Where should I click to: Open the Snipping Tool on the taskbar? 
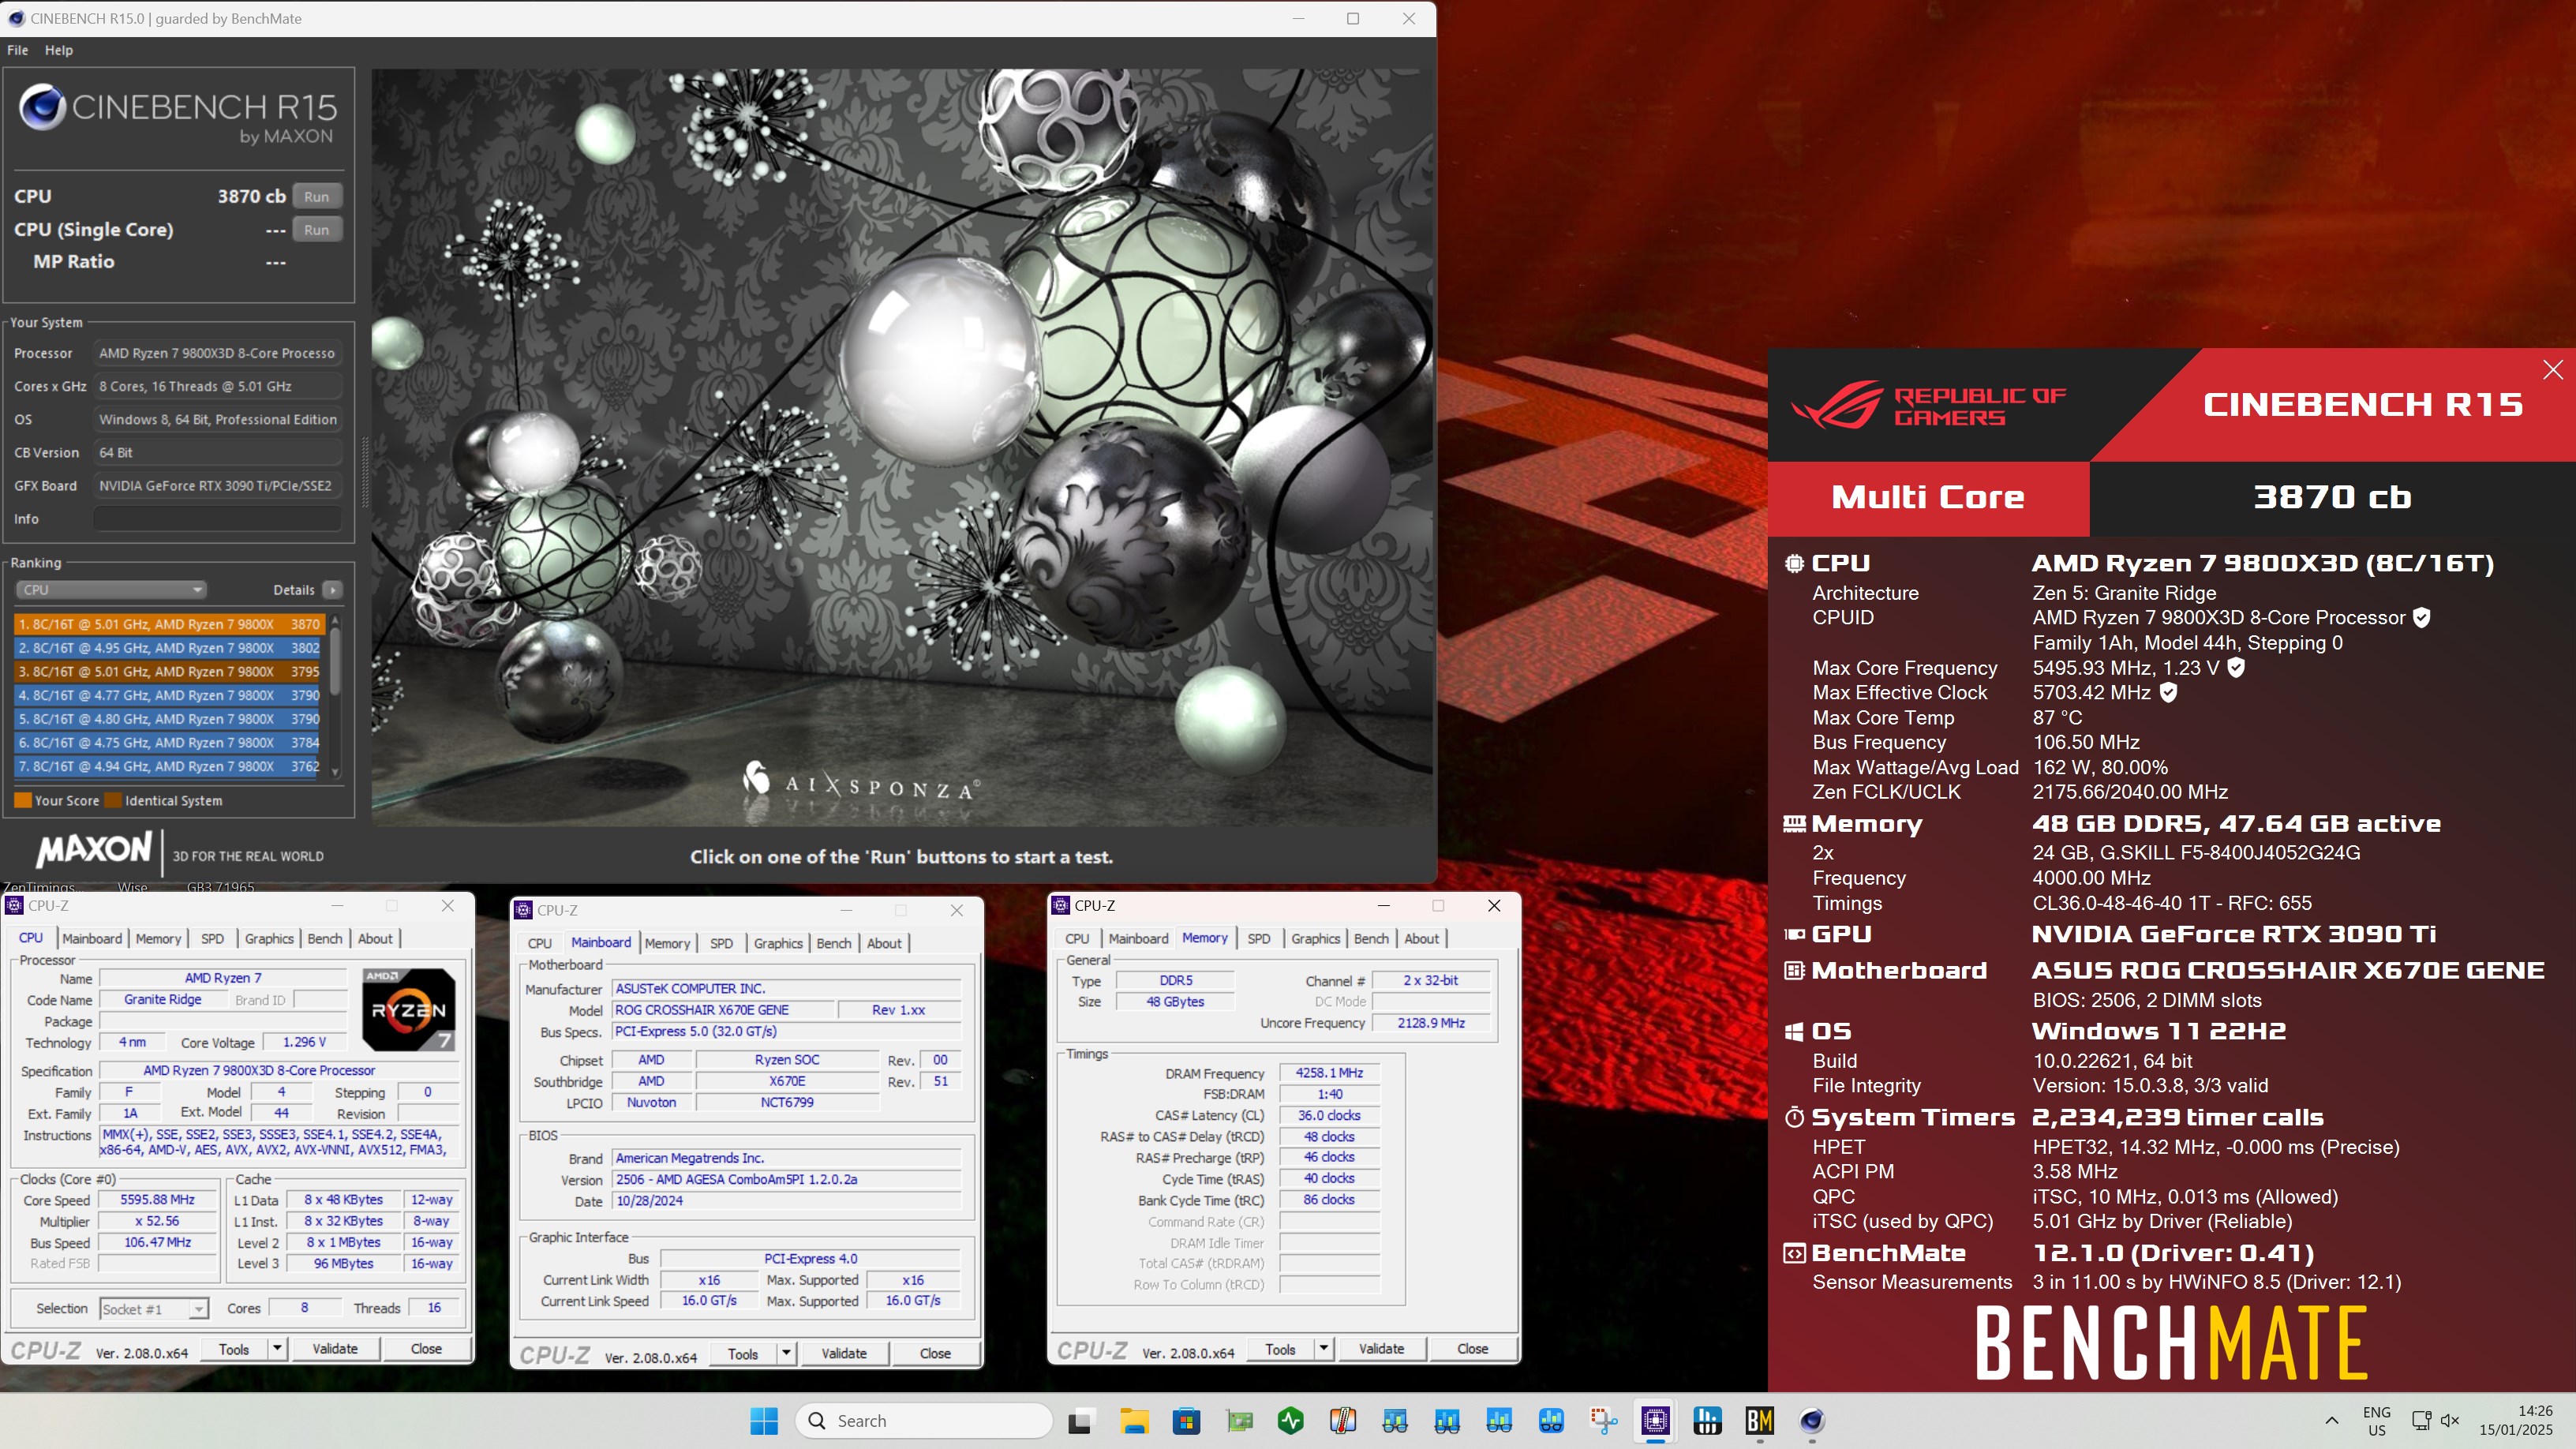tap(1604, 1421)
